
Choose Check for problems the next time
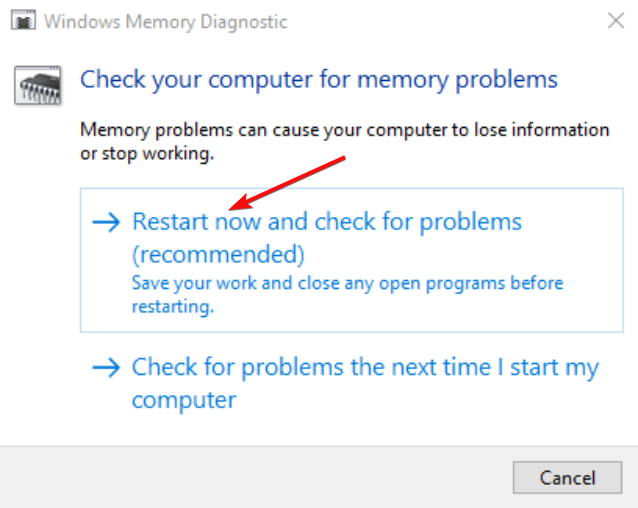pyautogui.click(x=365, y=368)
